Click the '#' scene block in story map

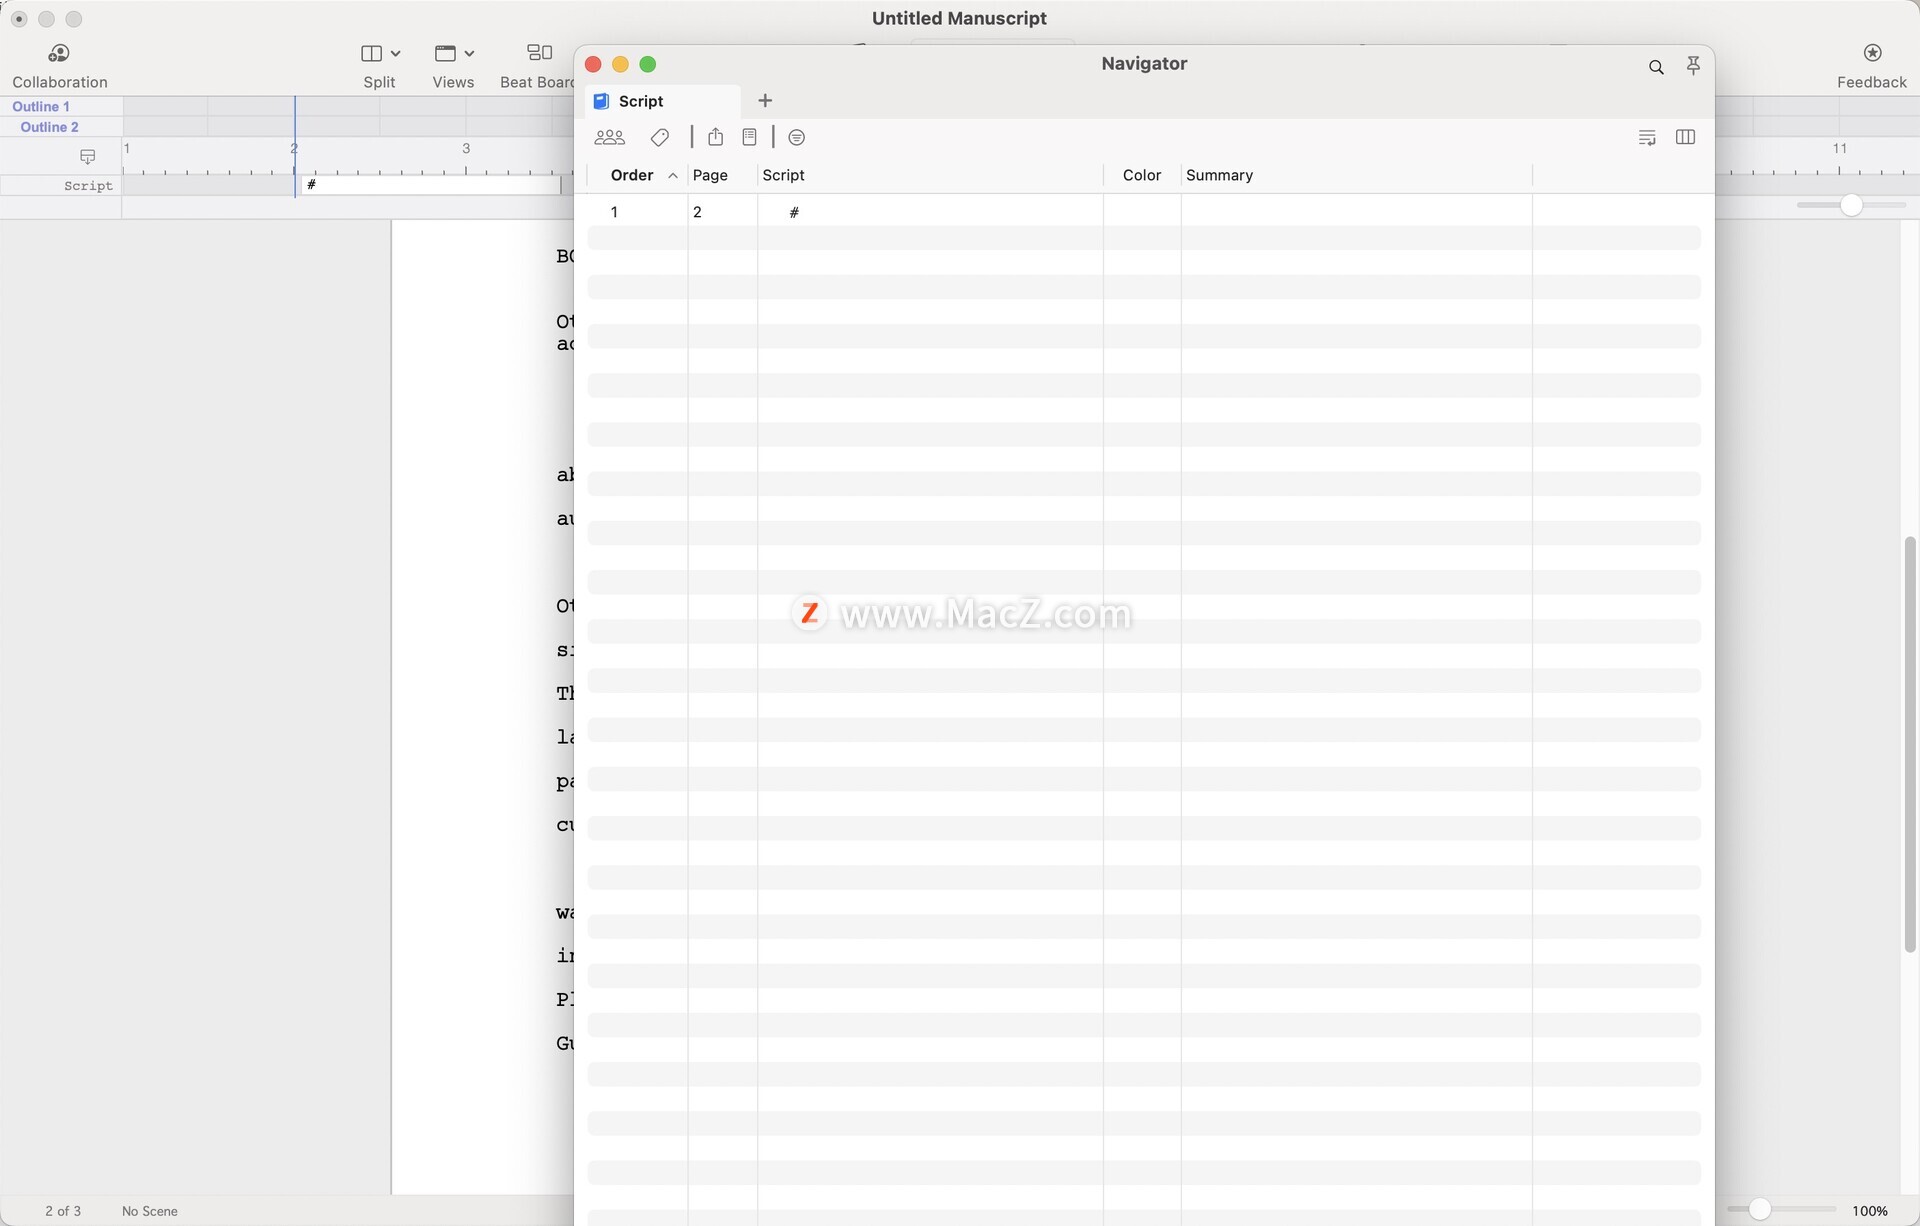point(430,185)
